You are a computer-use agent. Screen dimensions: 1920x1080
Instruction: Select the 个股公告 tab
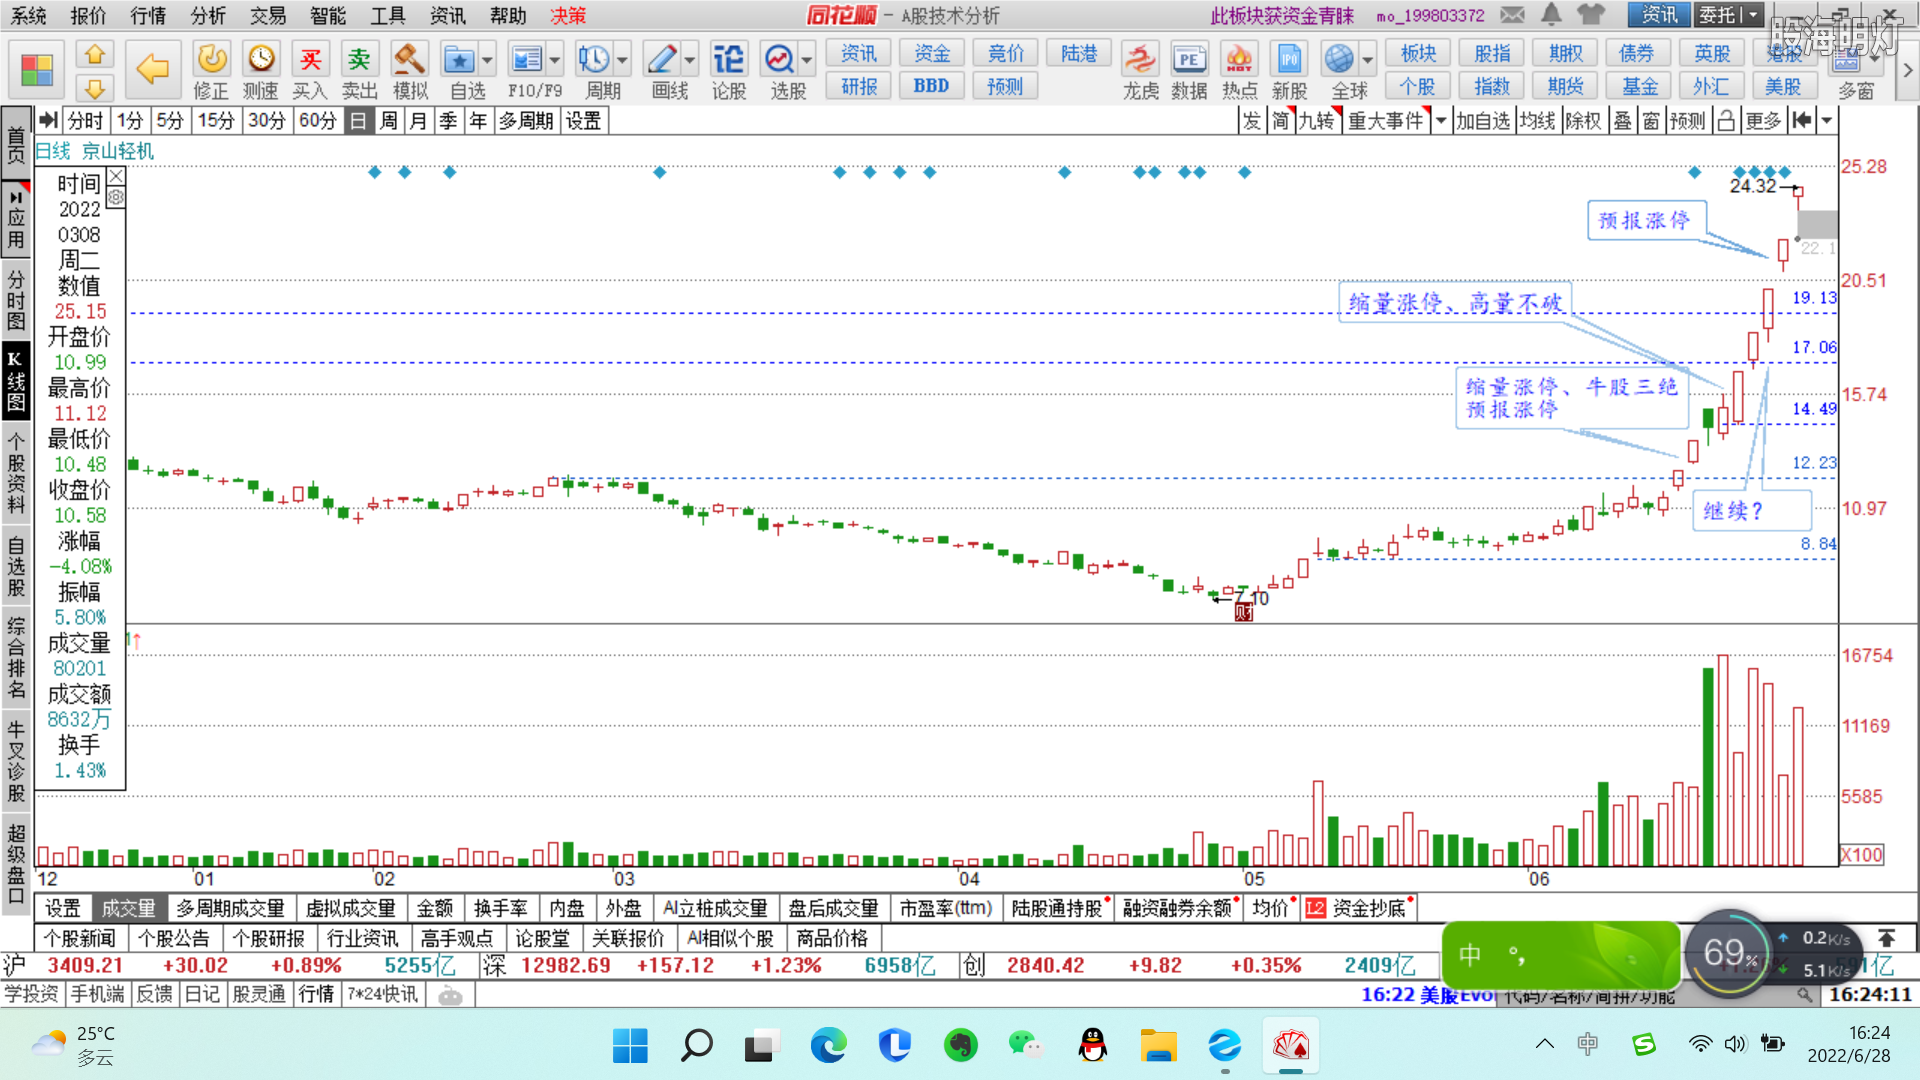point(174,938)
